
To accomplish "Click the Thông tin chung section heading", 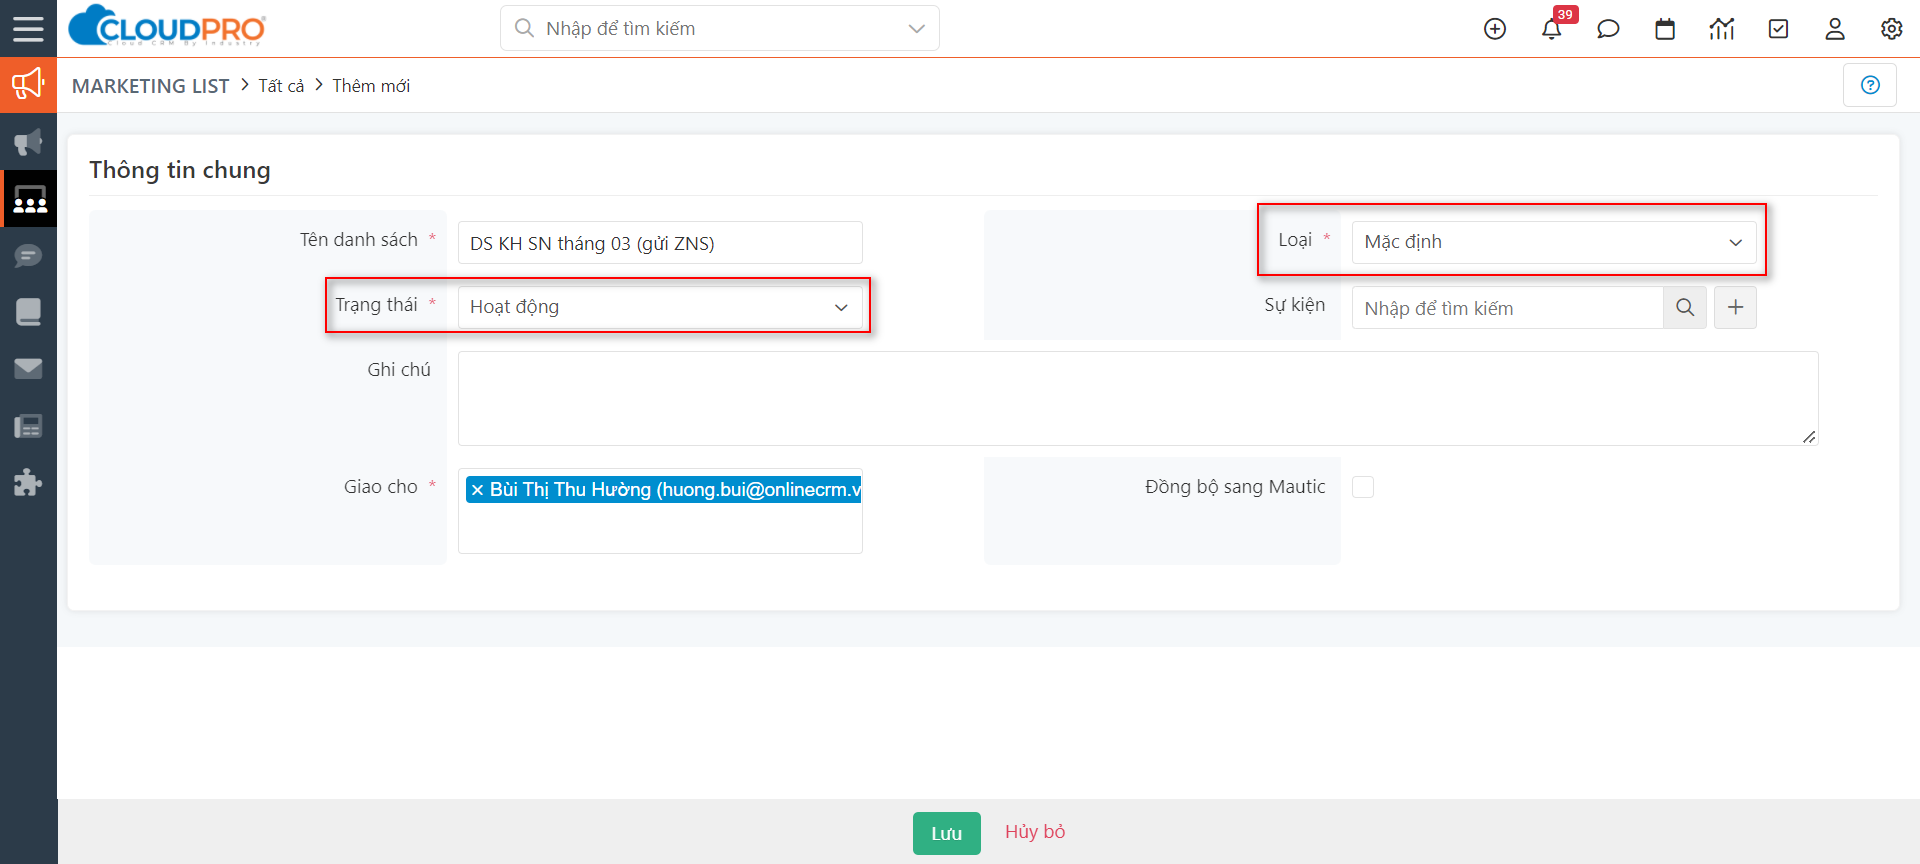I will 180,170.
